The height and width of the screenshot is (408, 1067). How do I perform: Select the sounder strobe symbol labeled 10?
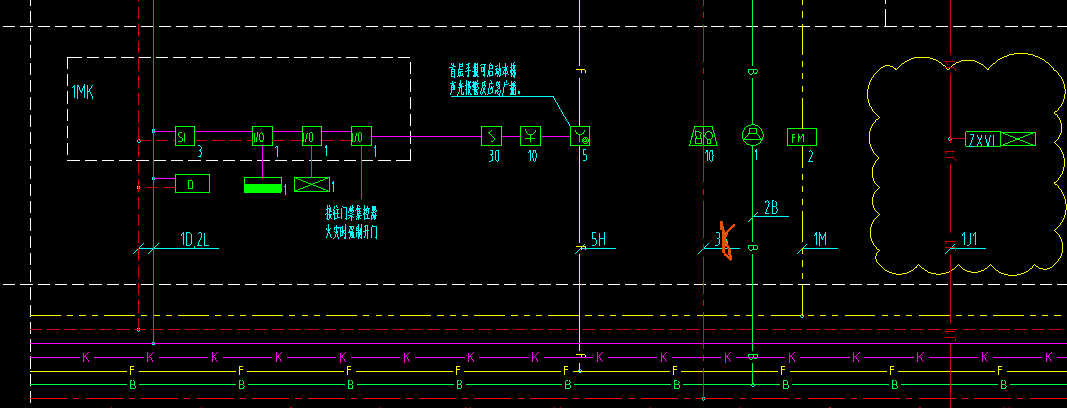(x=703, y=136)
